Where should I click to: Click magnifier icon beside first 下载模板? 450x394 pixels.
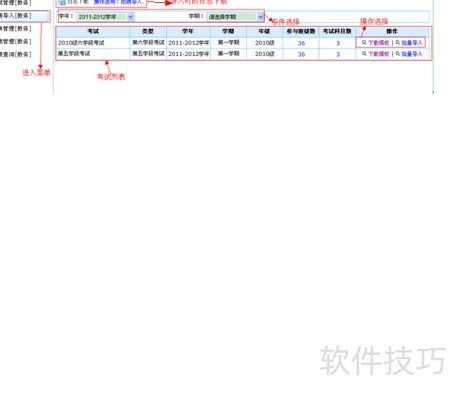click(364, 43)
